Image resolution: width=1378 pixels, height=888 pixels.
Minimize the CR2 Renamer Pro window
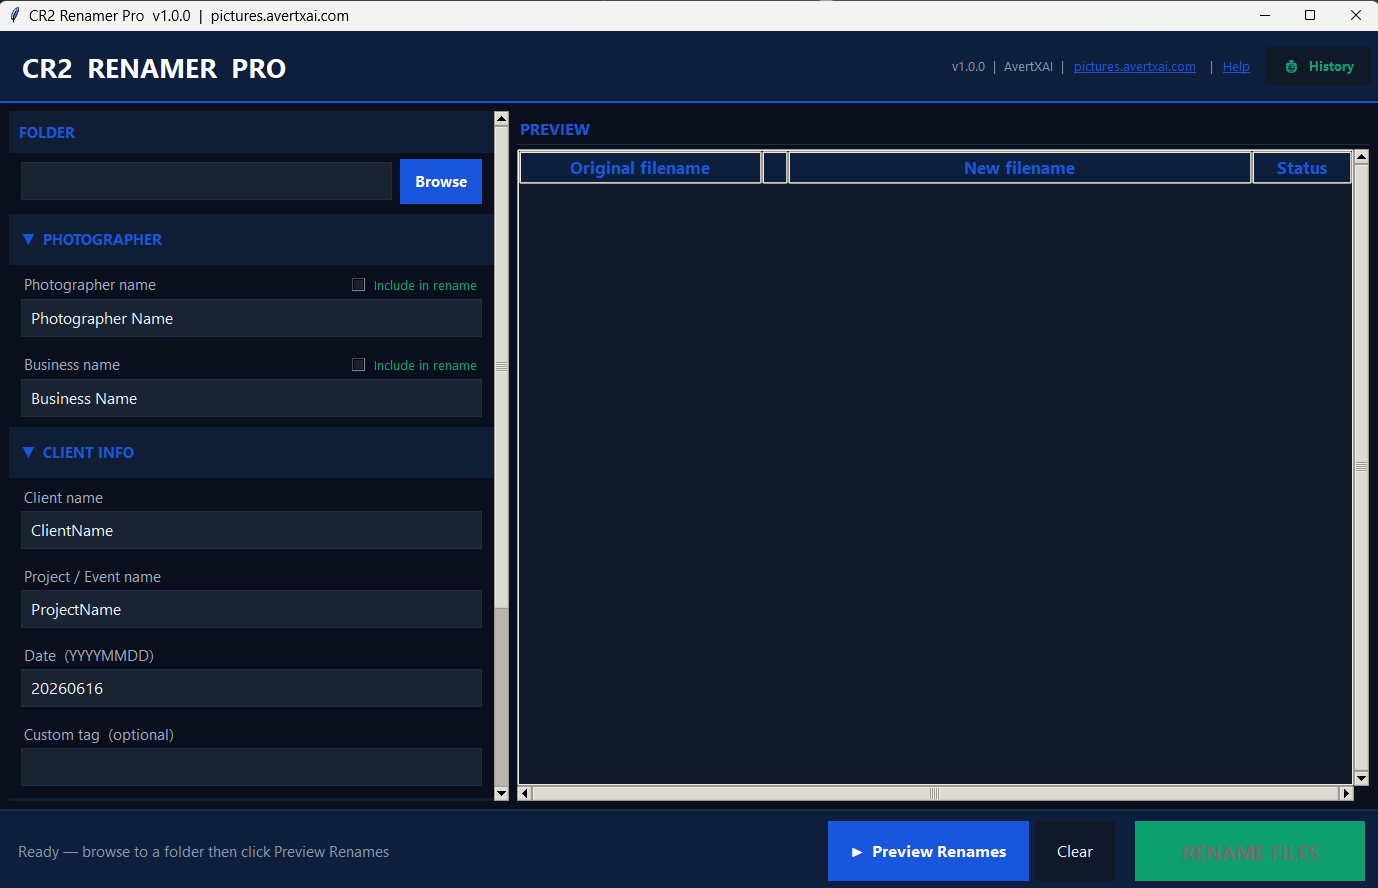coord(1265,15)
